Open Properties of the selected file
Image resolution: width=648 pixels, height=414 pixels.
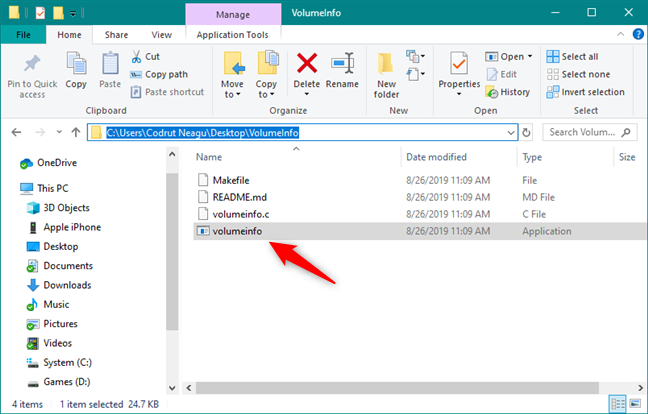coord(459,74)
